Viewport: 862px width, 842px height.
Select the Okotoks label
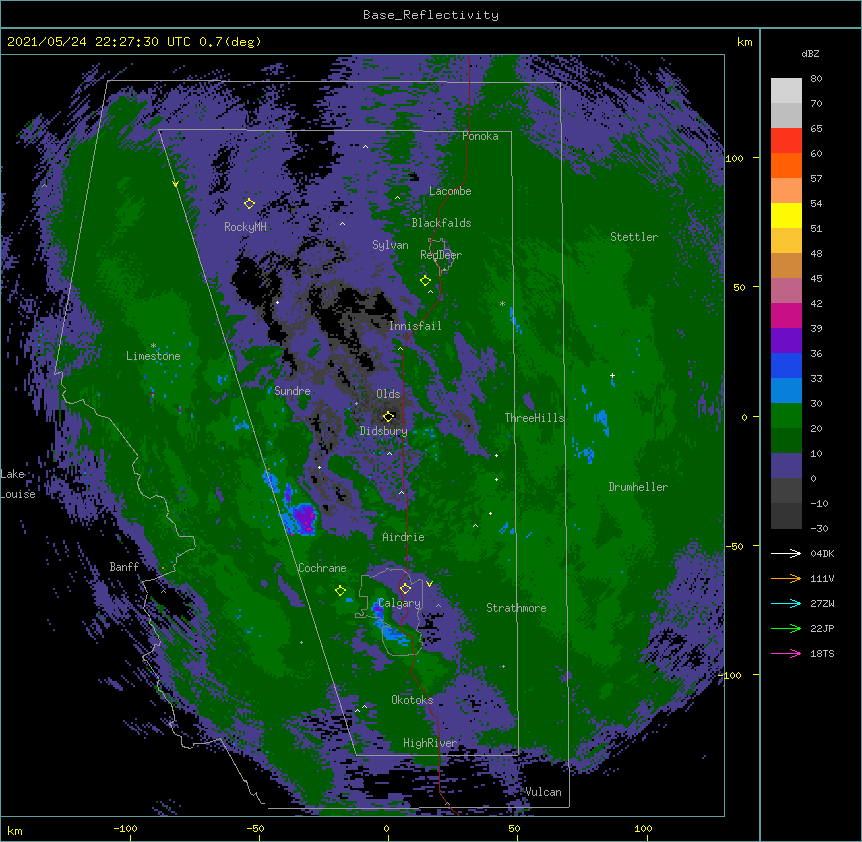click(412, 700)
